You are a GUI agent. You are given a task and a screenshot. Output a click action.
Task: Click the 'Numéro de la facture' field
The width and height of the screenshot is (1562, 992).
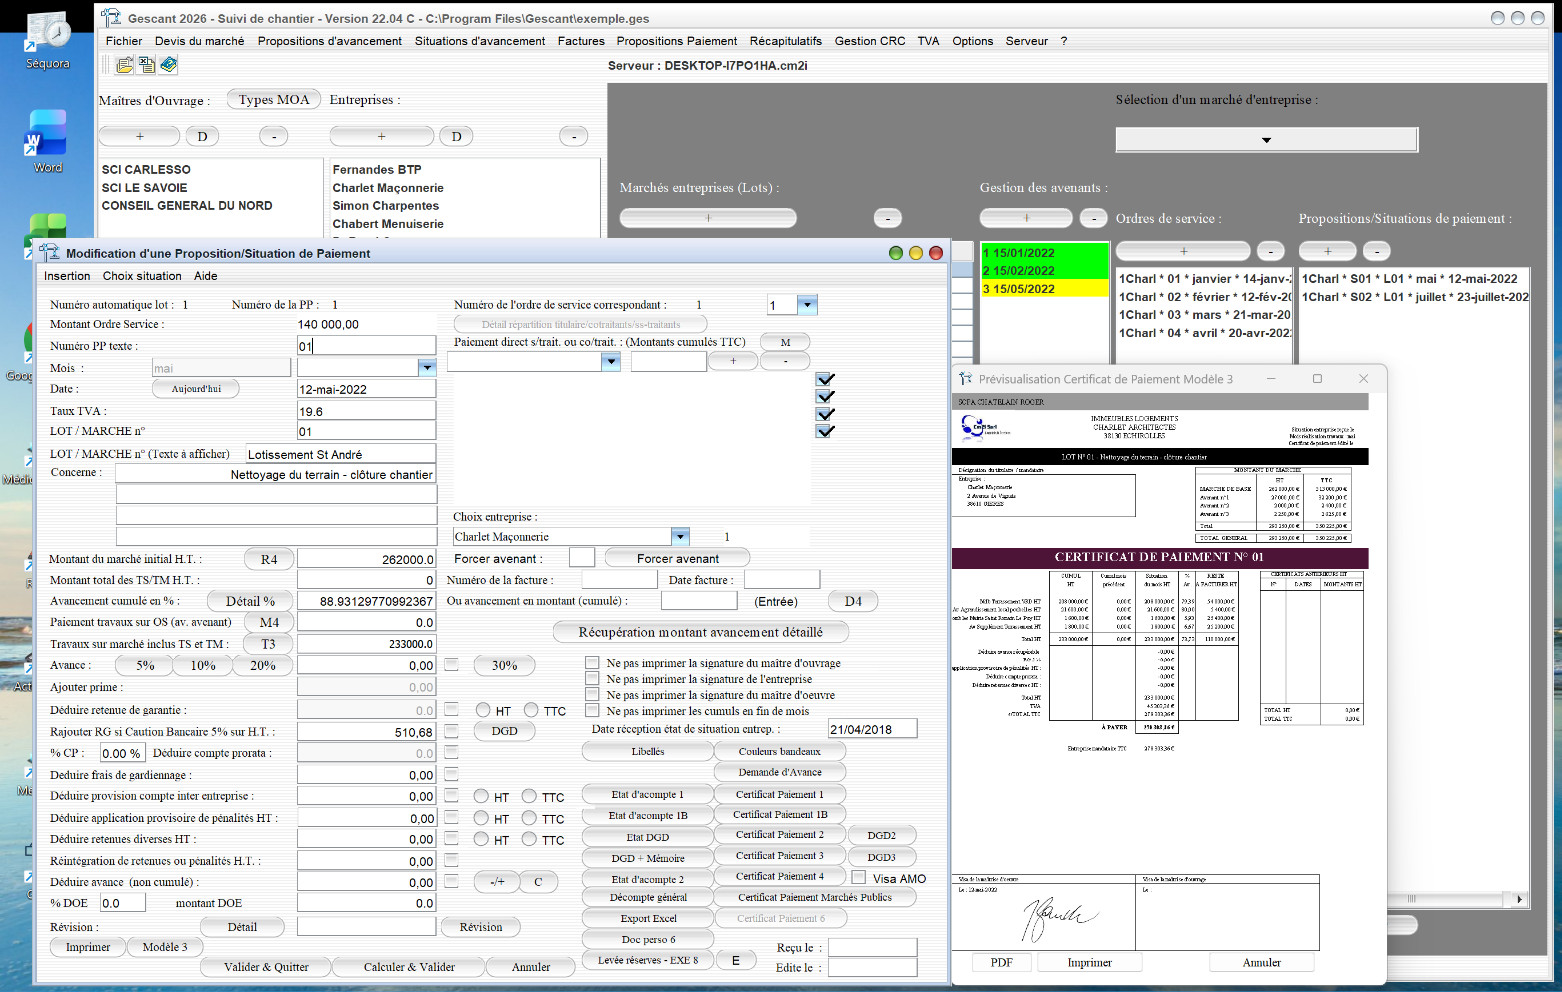pos(620,580)
